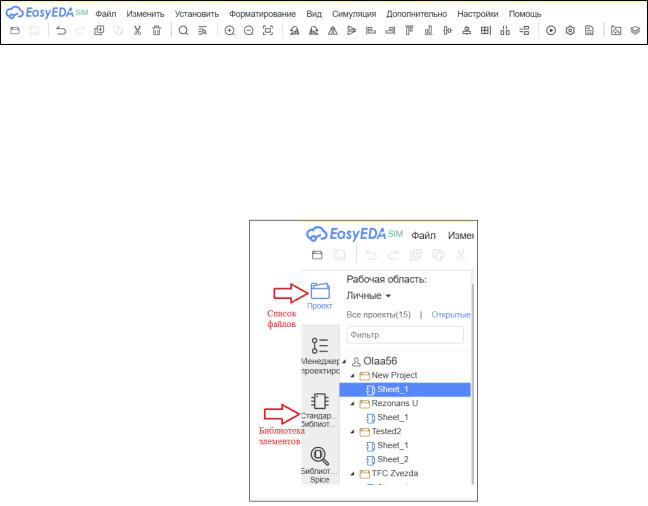Click the layers stack icon in the top toolbar

[635, 30]
